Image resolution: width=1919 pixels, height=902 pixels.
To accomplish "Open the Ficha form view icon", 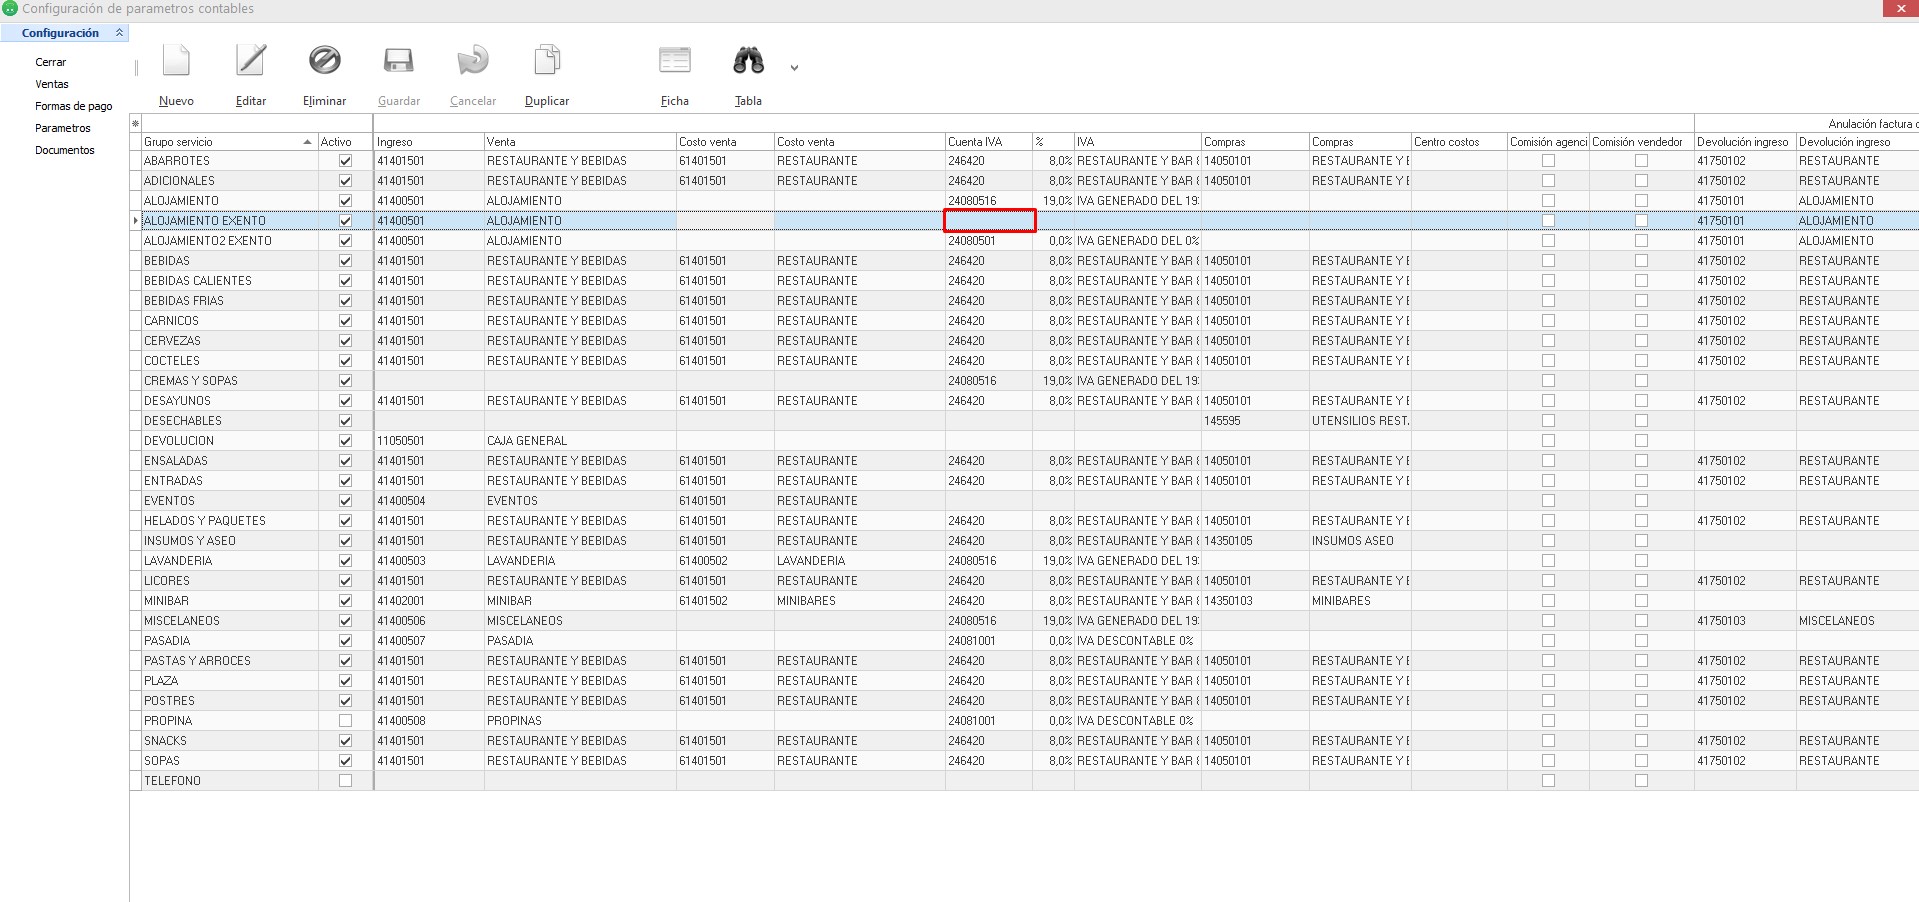I will coord(675,61).
